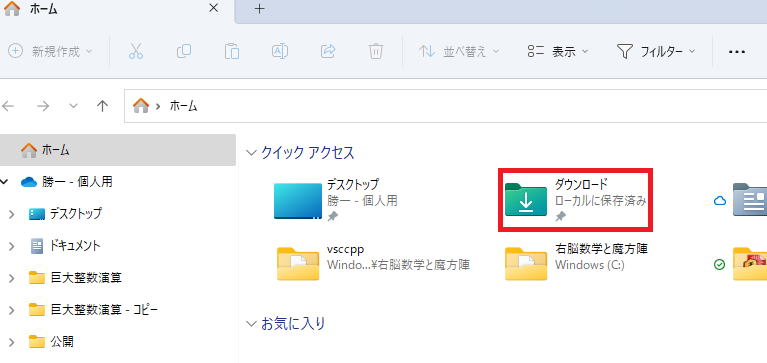Viewport: 767px width, 363px height.
Task: Click the Delete trash can icon
Action: pyautogui.click(x=376, y=51)
